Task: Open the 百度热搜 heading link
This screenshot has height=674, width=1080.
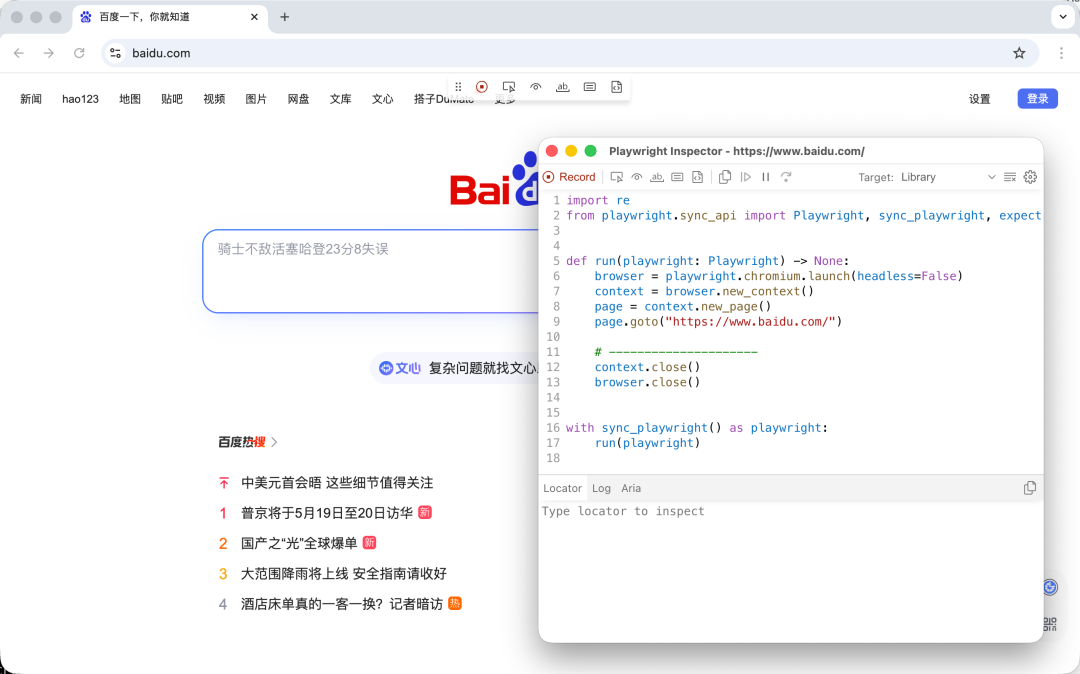Action: pyautogui.click(x=242, y=442)
